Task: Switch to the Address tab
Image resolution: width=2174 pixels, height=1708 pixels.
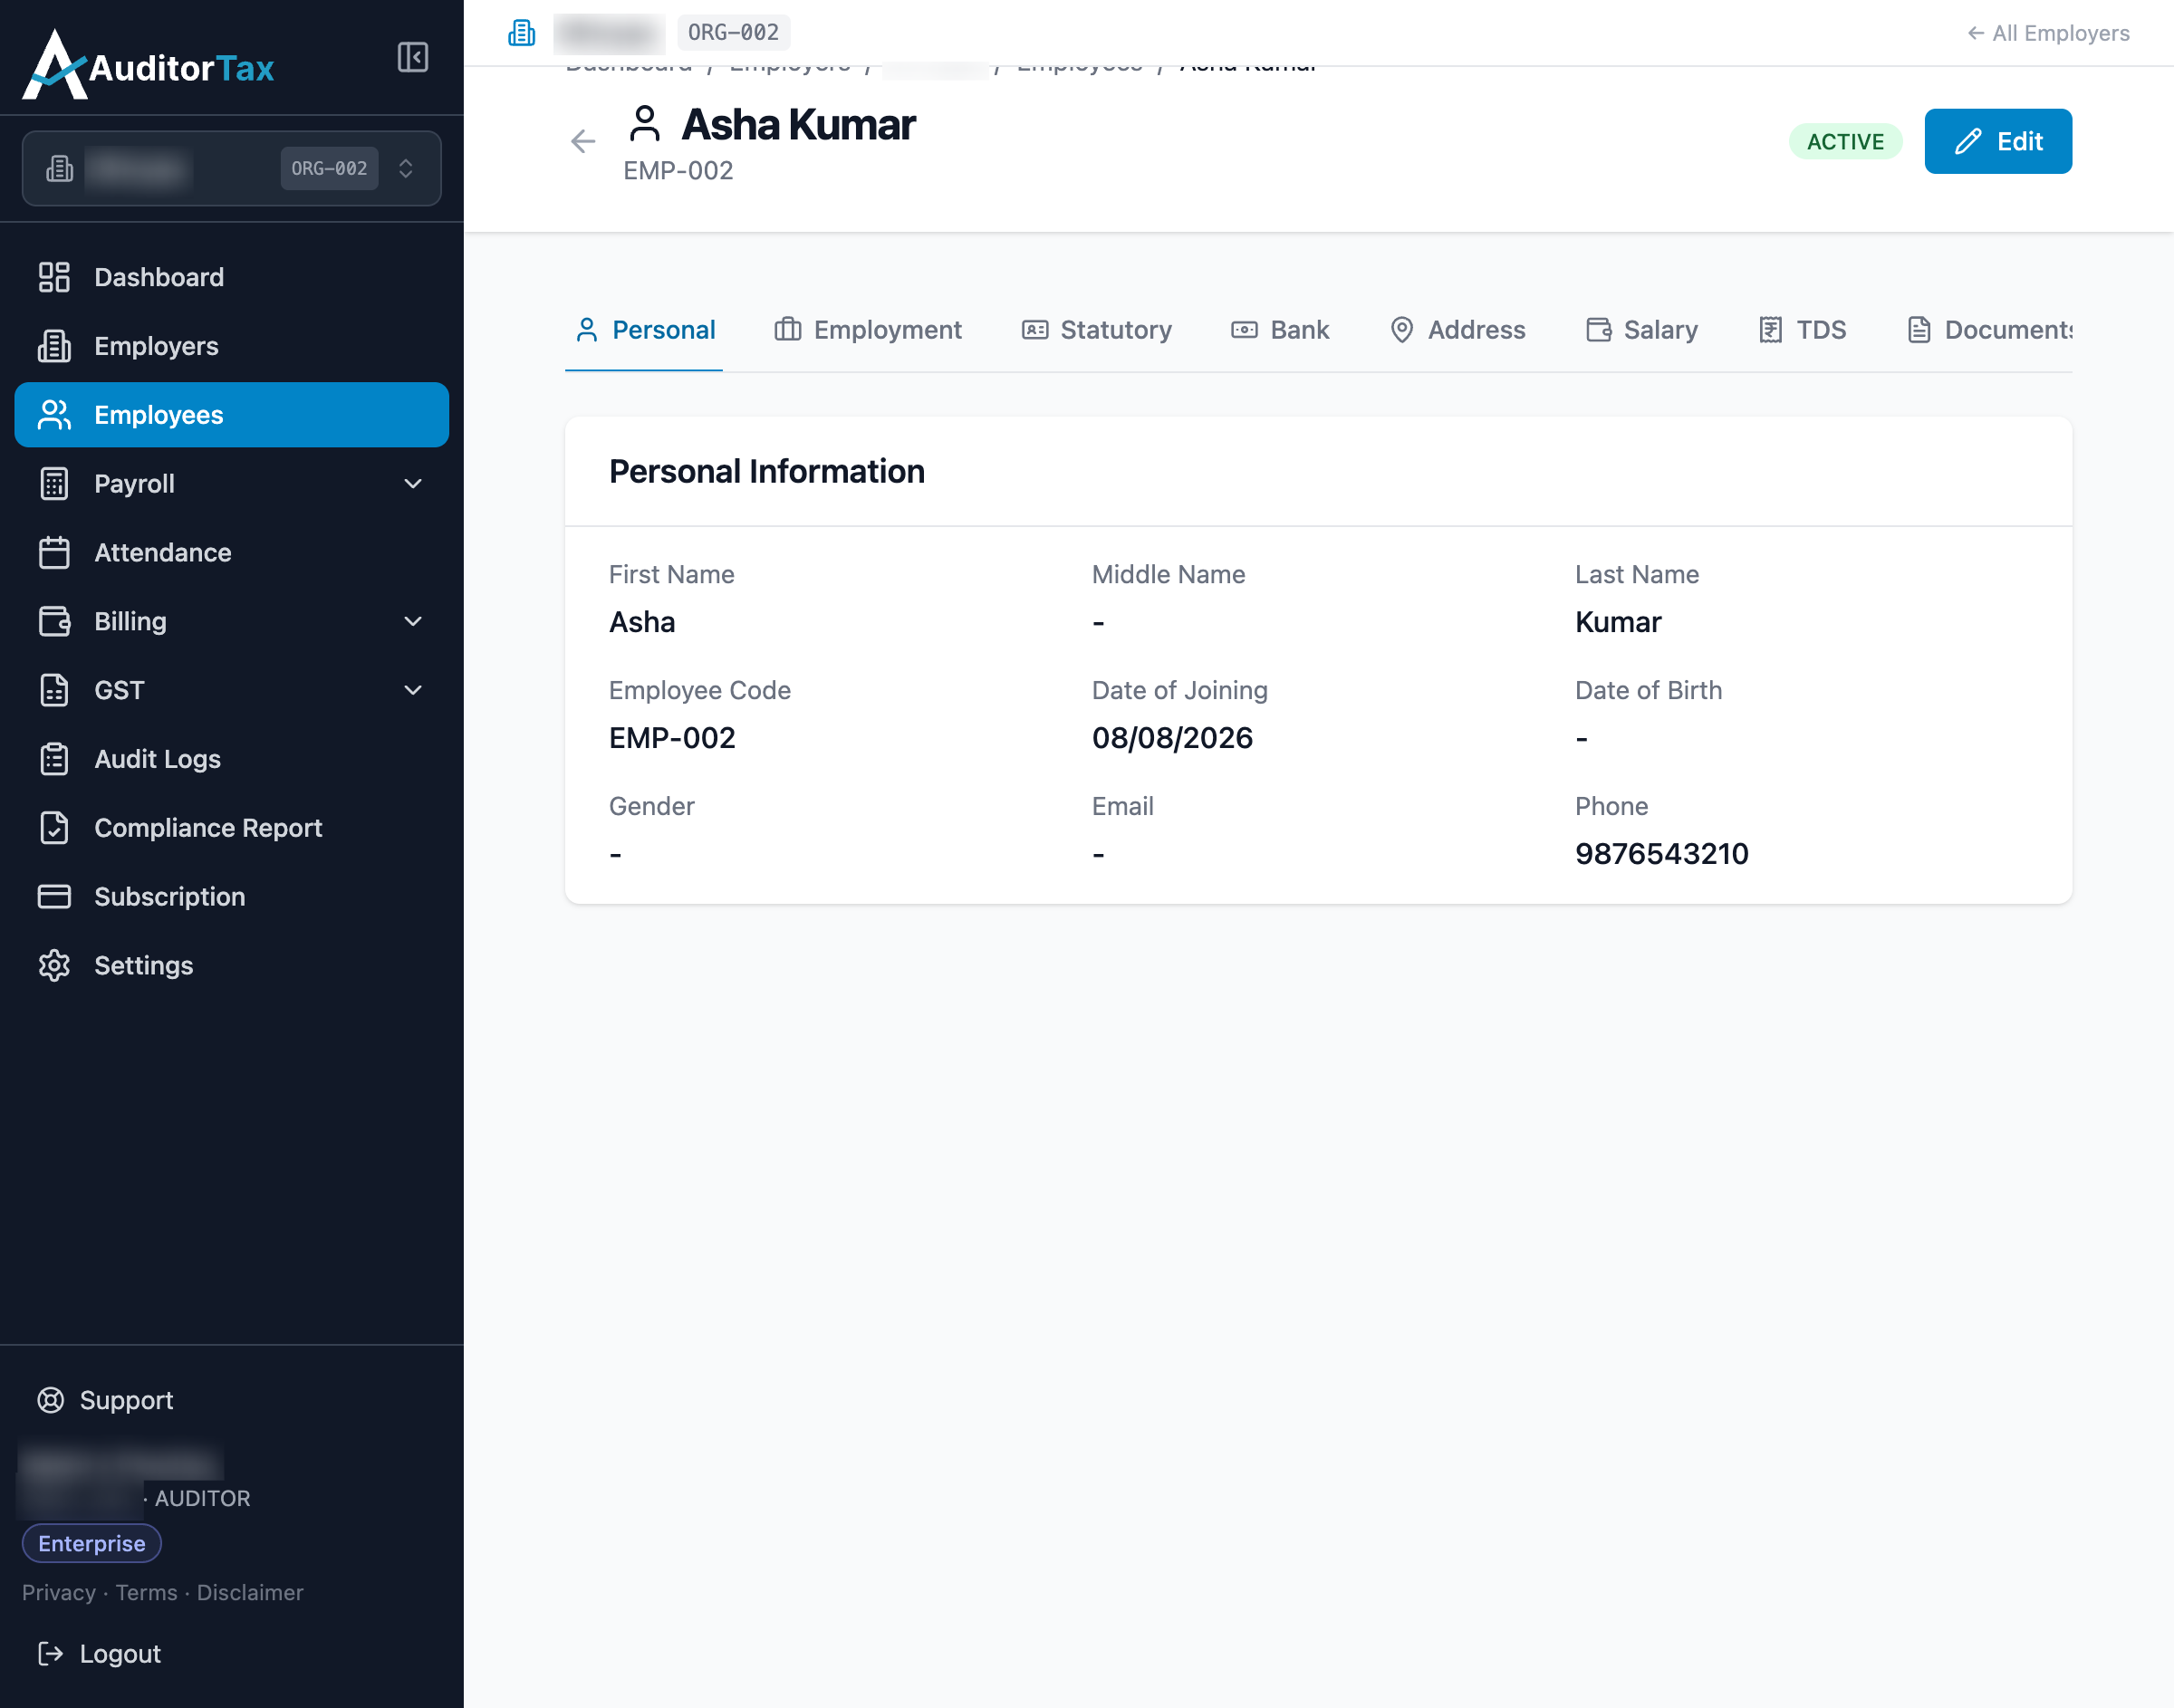Action: click(x=1457, y=330)
